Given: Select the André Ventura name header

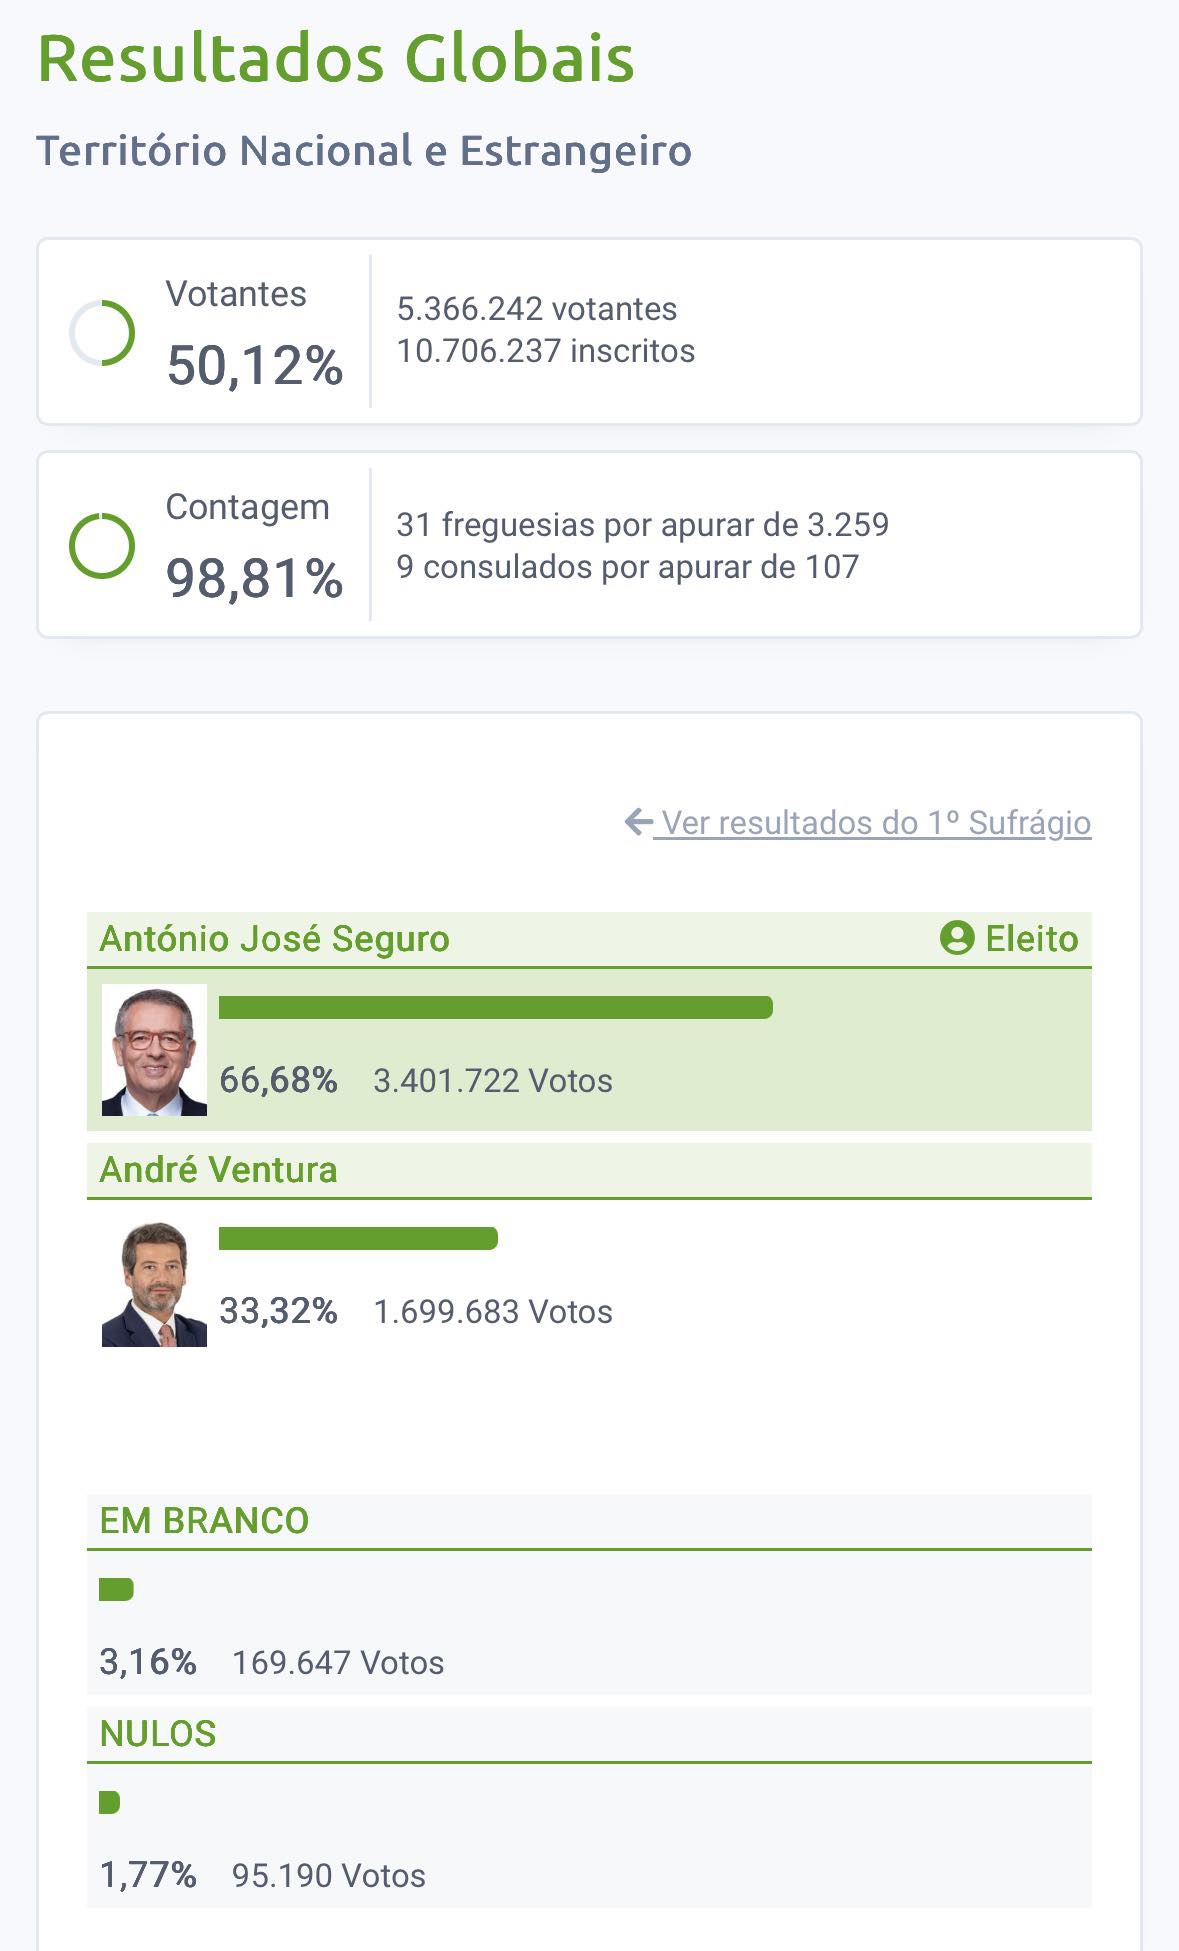Looking at the screenshot, I should [x=219, y=1170].
